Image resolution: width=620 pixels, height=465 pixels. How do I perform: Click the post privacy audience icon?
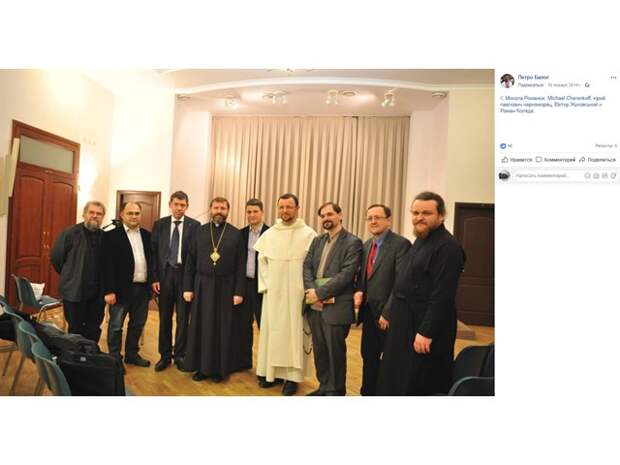pos(587,85)
